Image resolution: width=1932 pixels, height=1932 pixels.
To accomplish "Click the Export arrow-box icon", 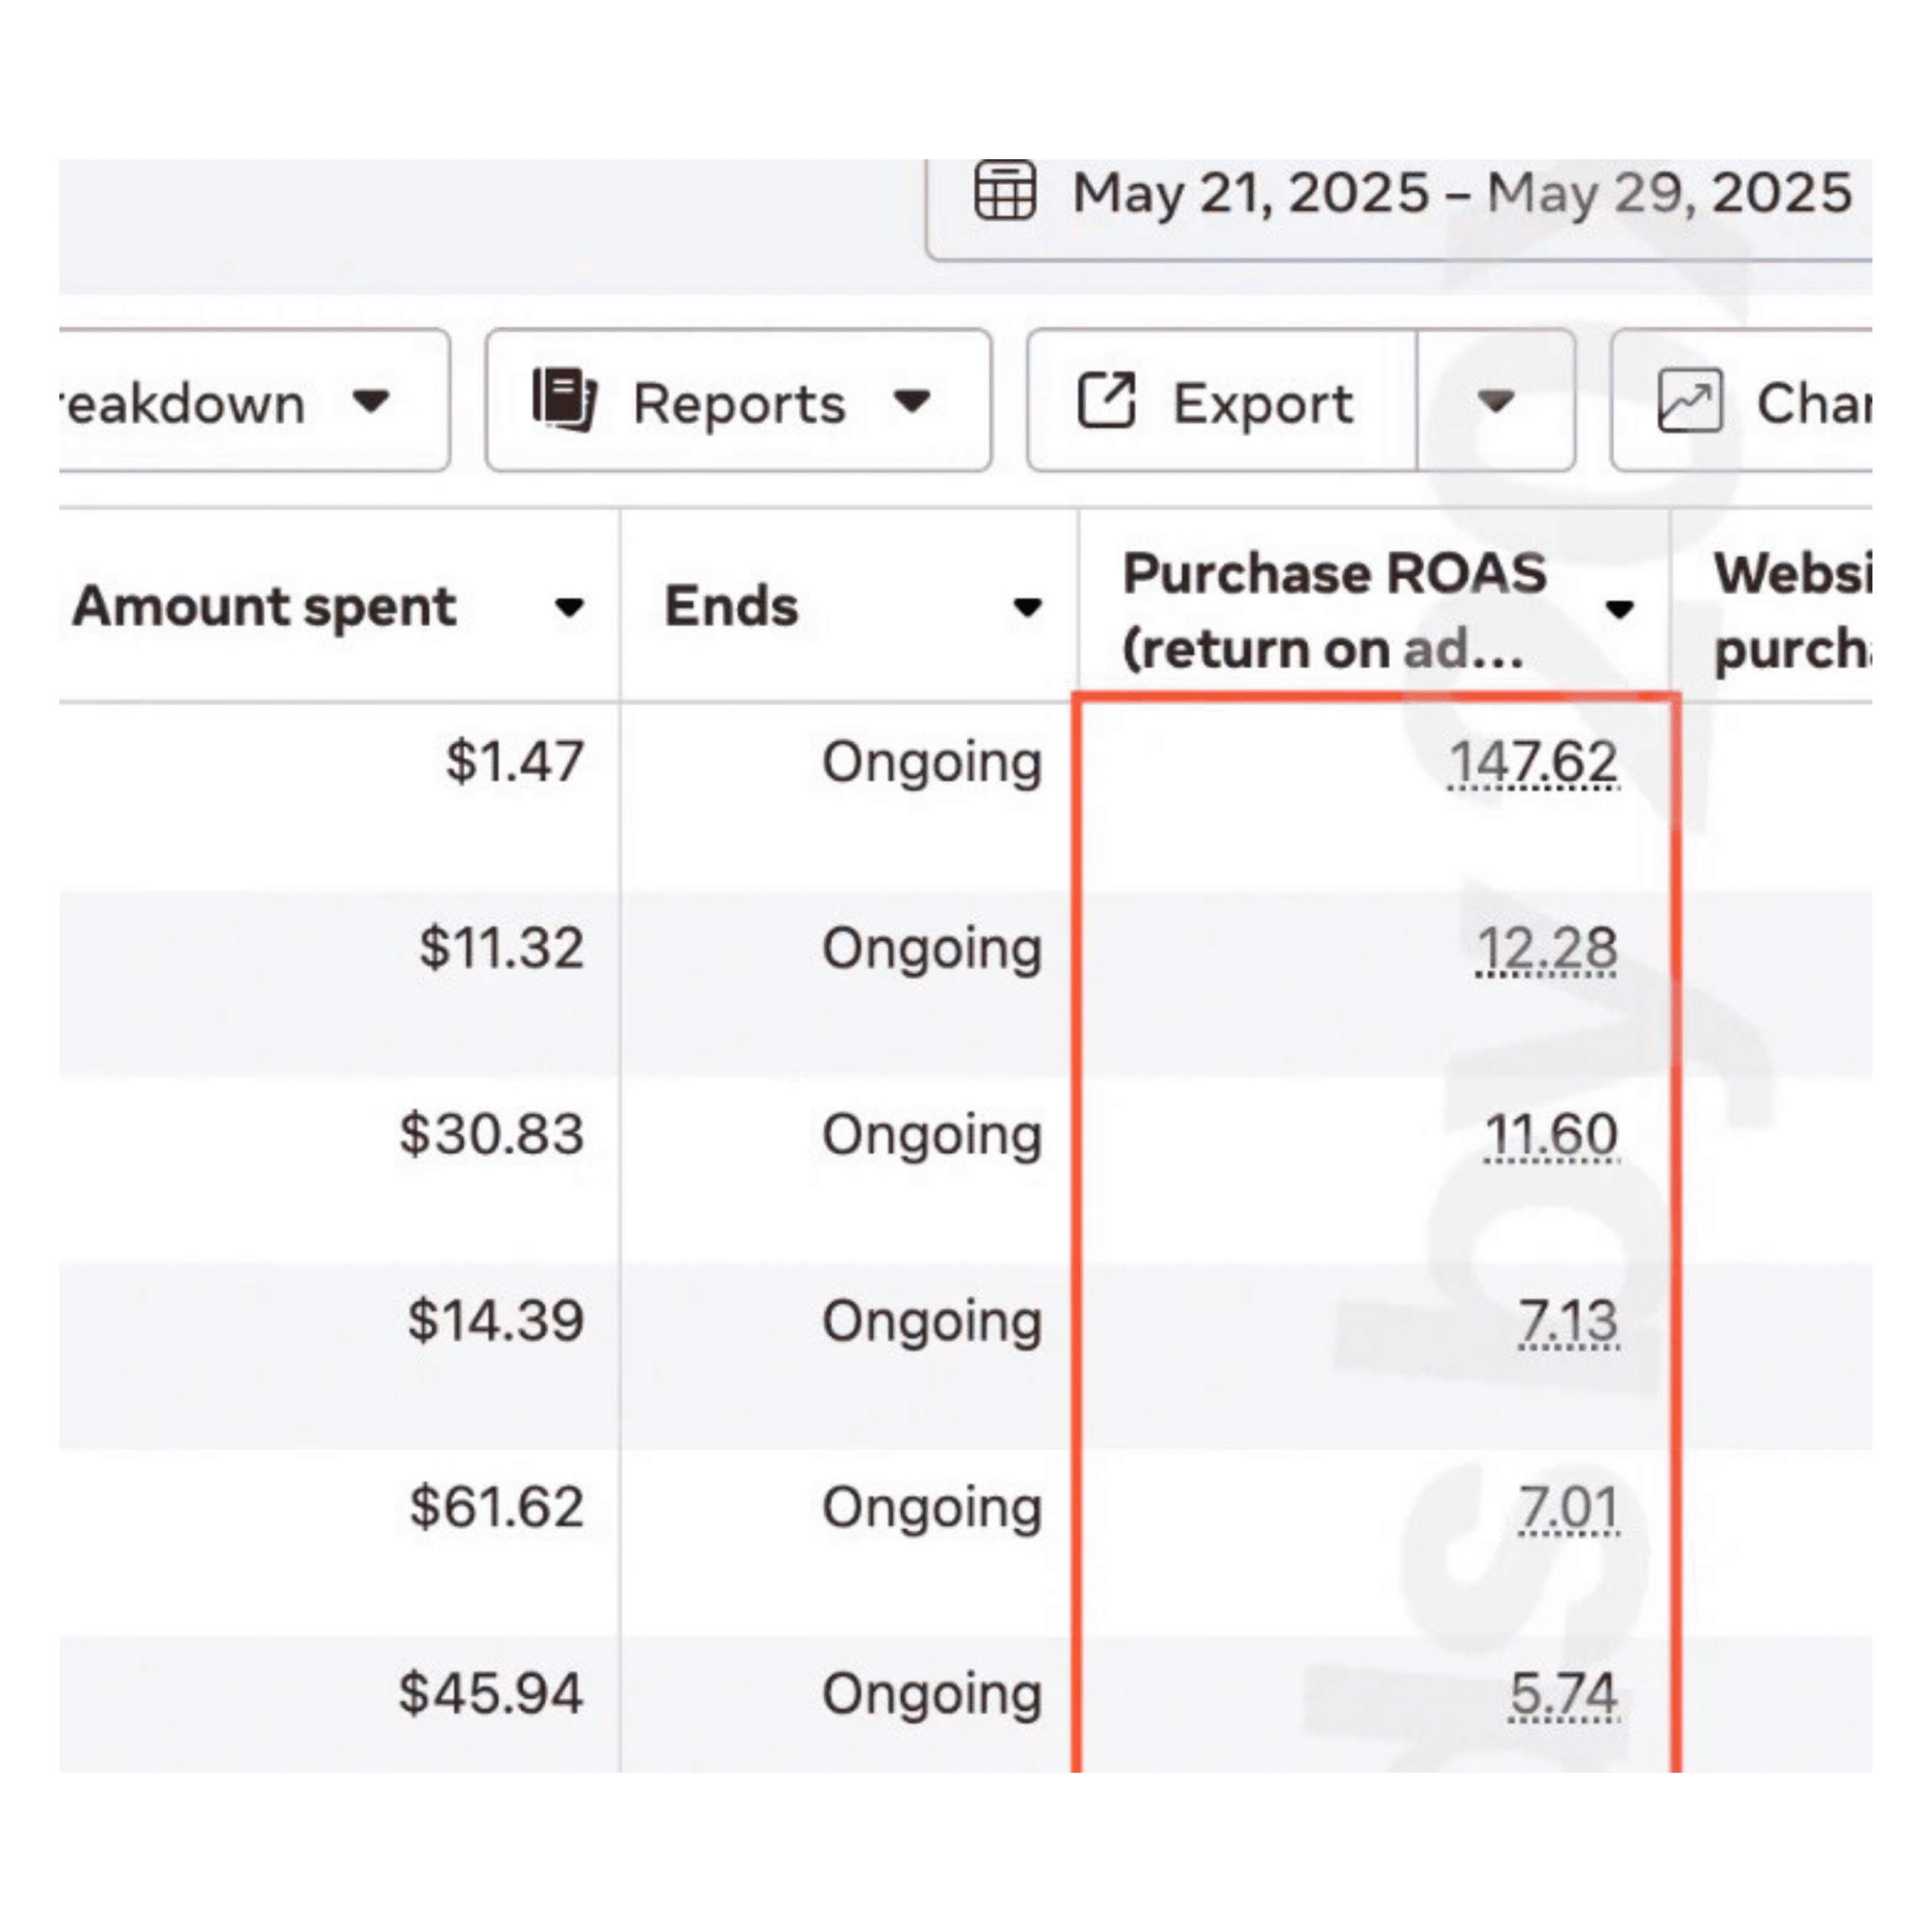I will (x=1106, y=401).
